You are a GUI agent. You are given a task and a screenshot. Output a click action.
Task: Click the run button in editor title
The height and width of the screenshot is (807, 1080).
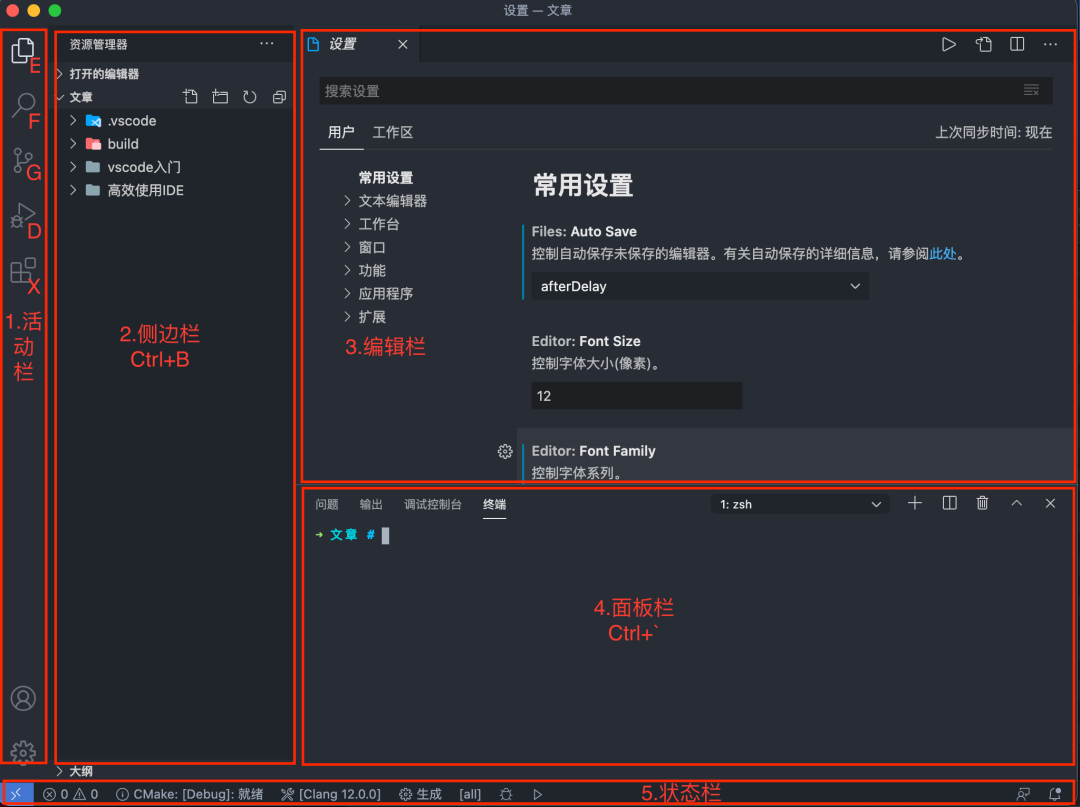(x=949, y=44)
